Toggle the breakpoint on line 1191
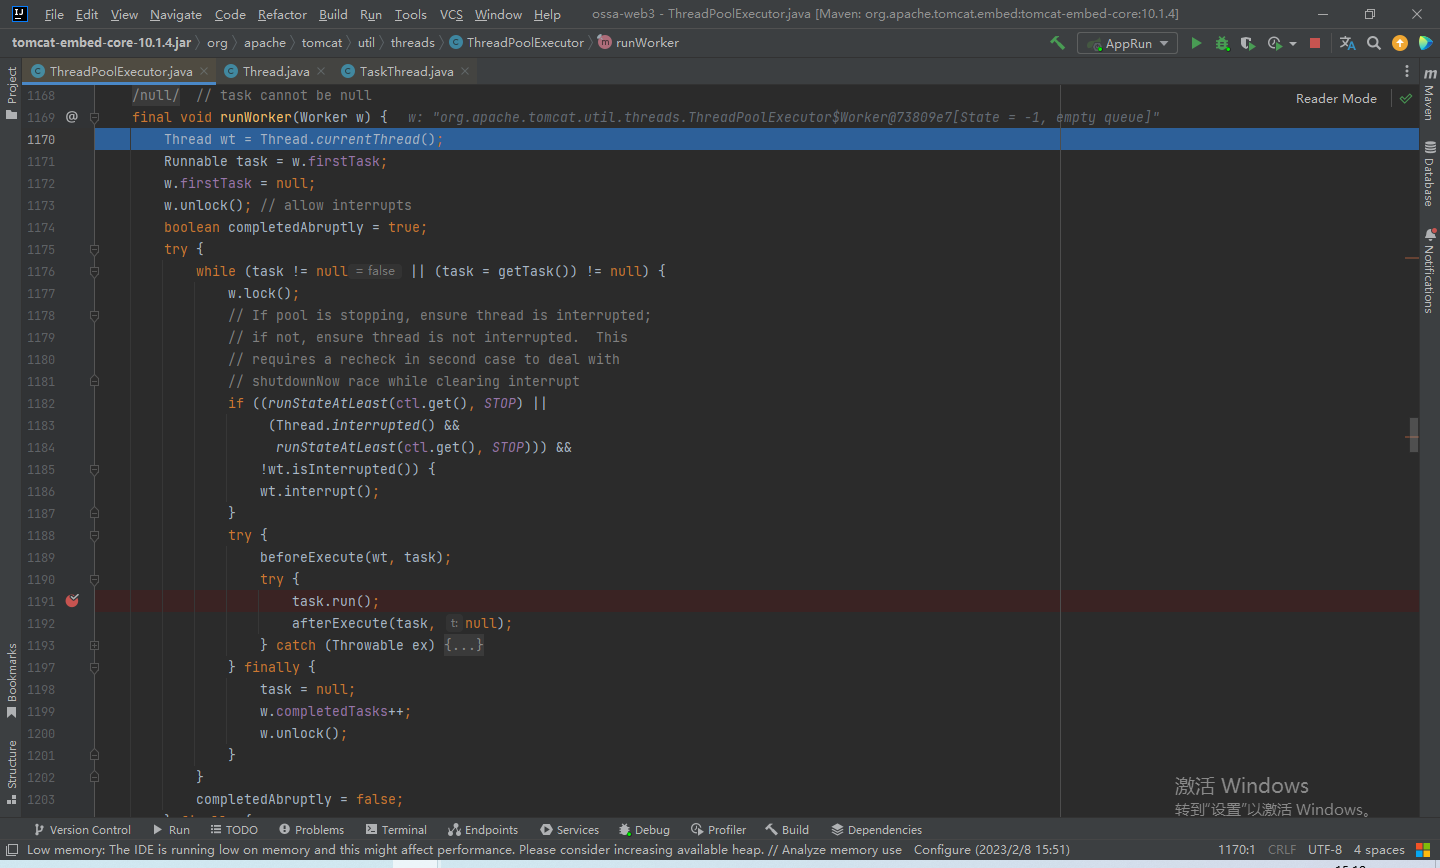 (x=72, y=601)
